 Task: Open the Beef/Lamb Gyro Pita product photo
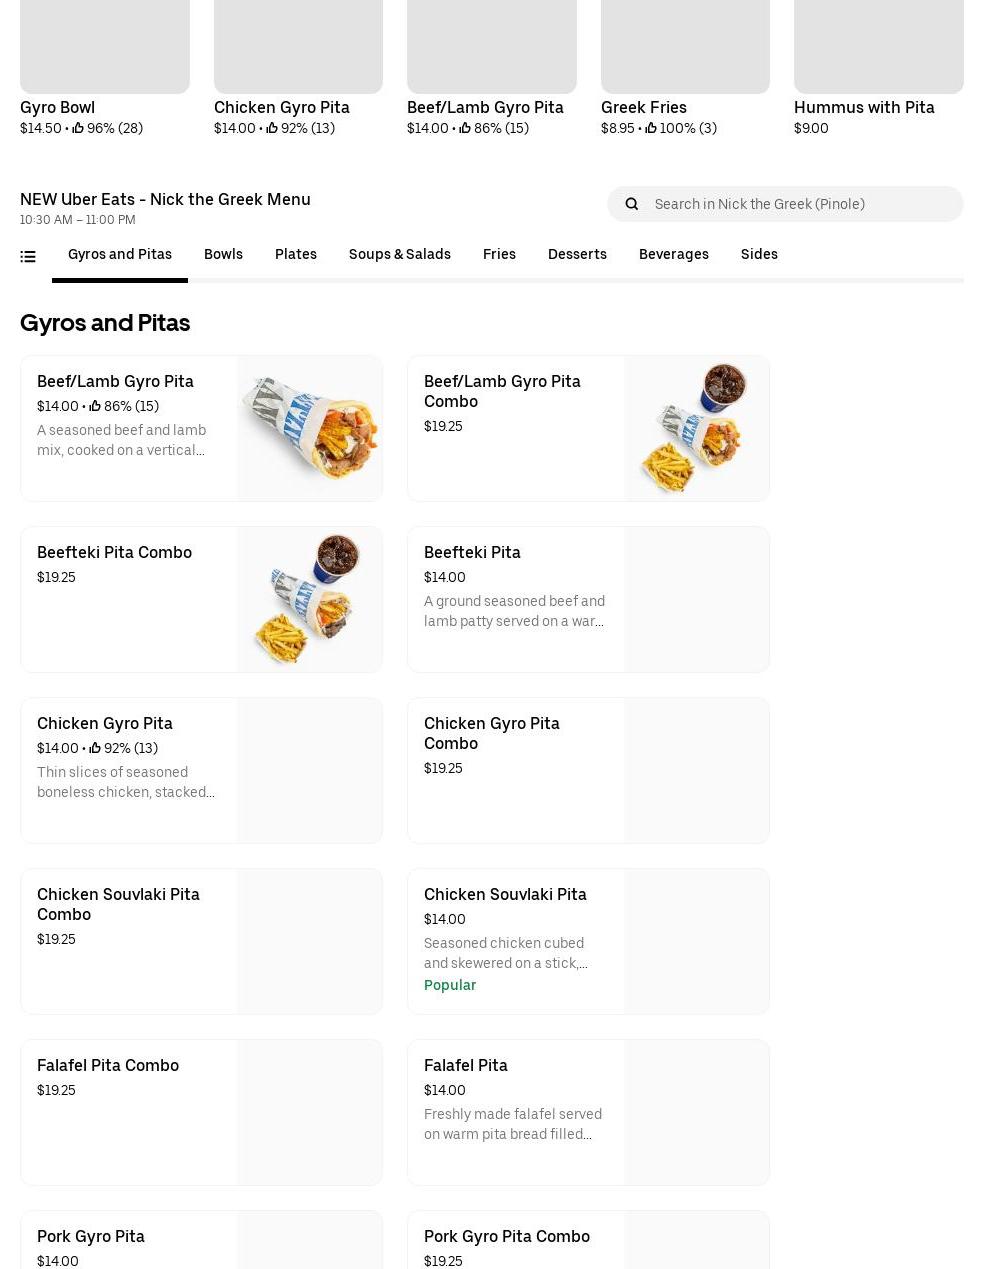[310, 428]
